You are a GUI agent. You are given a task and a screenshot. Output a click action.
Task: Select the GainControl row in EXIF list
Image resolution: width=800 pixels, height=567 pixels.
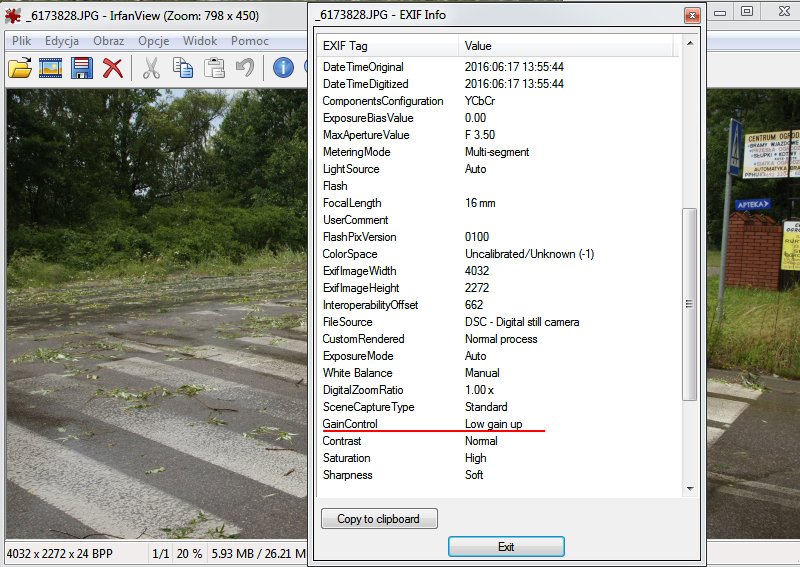click(x=350, y=424)
